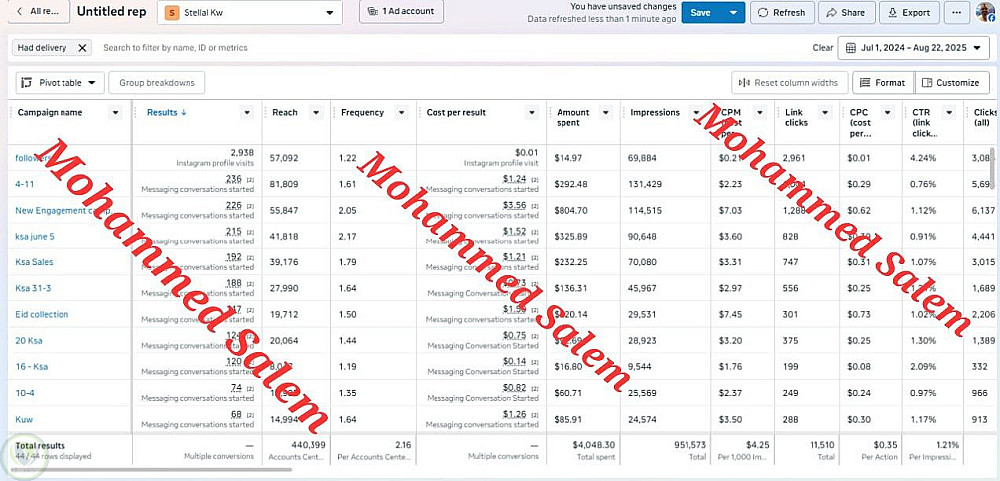This screenshot has width=1000, height=481.
Task: Open the New Engagement campaign
Action: tap(62, 211)
